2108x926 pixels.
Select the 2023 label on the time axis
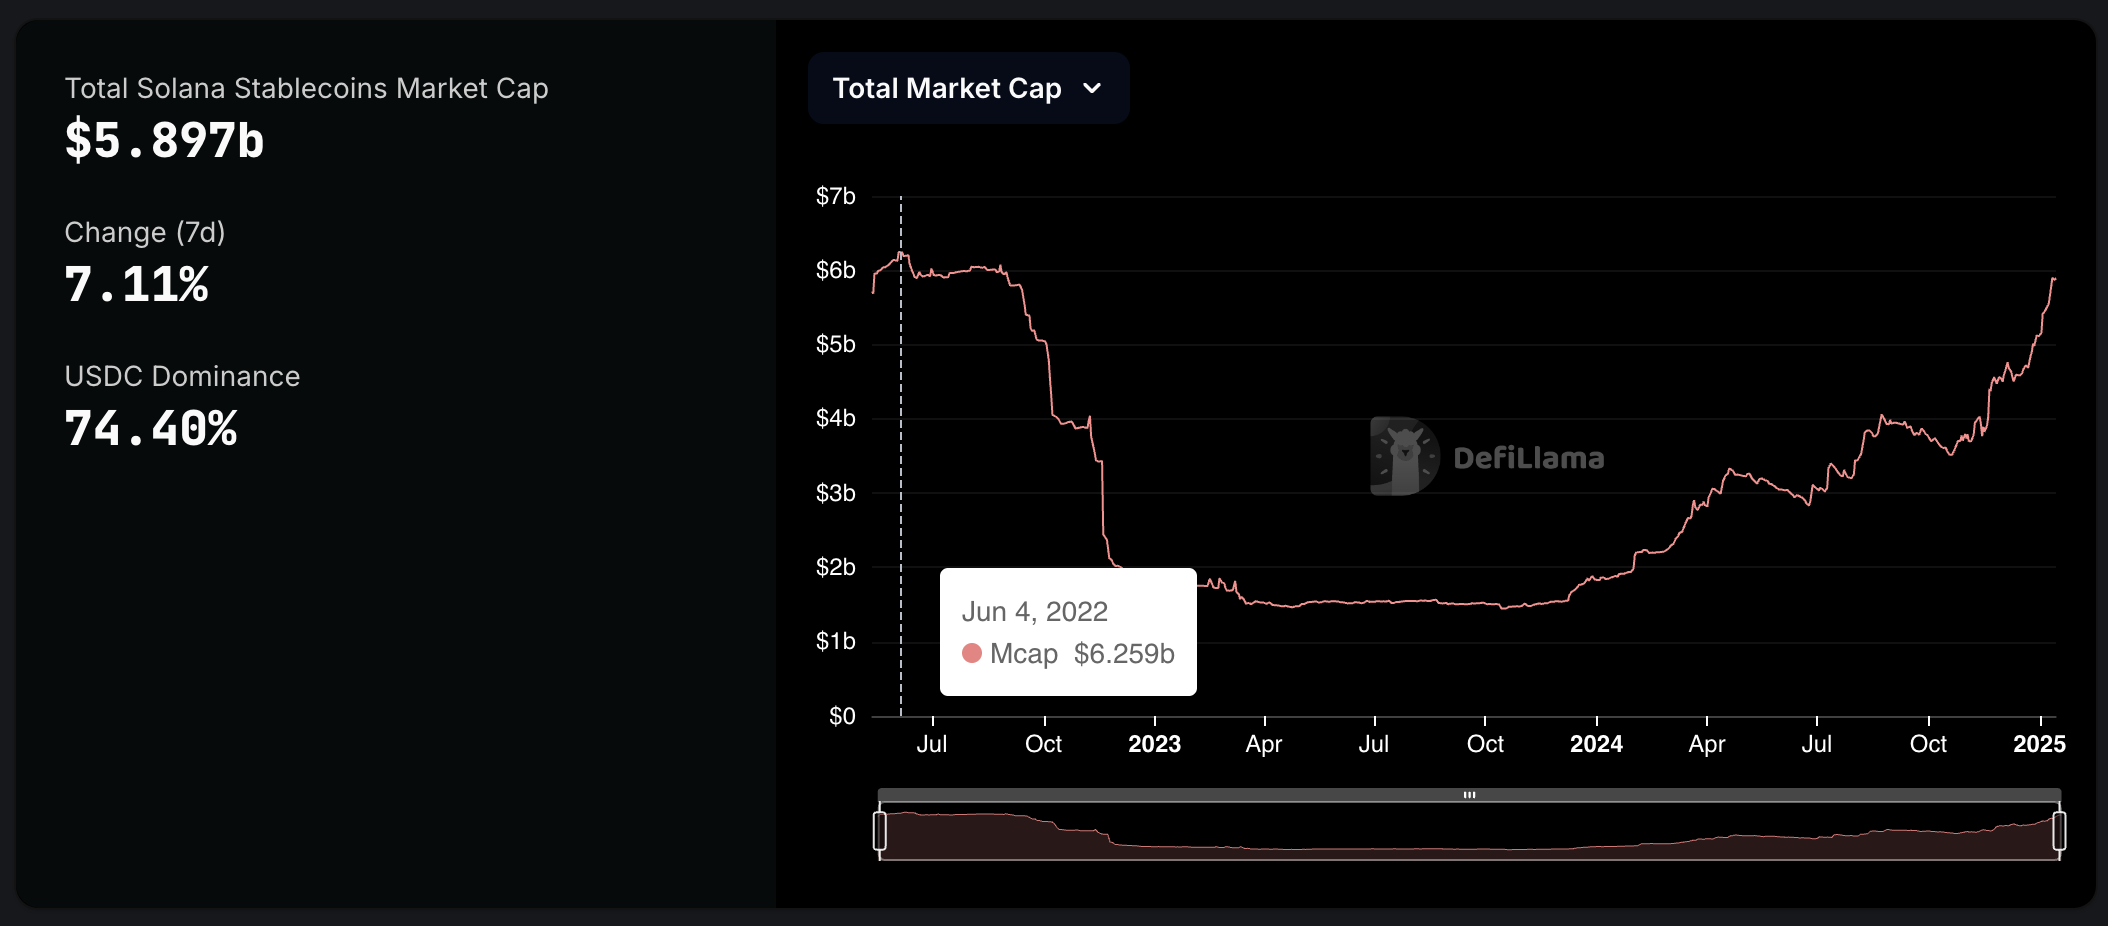tap(1155, 744)
